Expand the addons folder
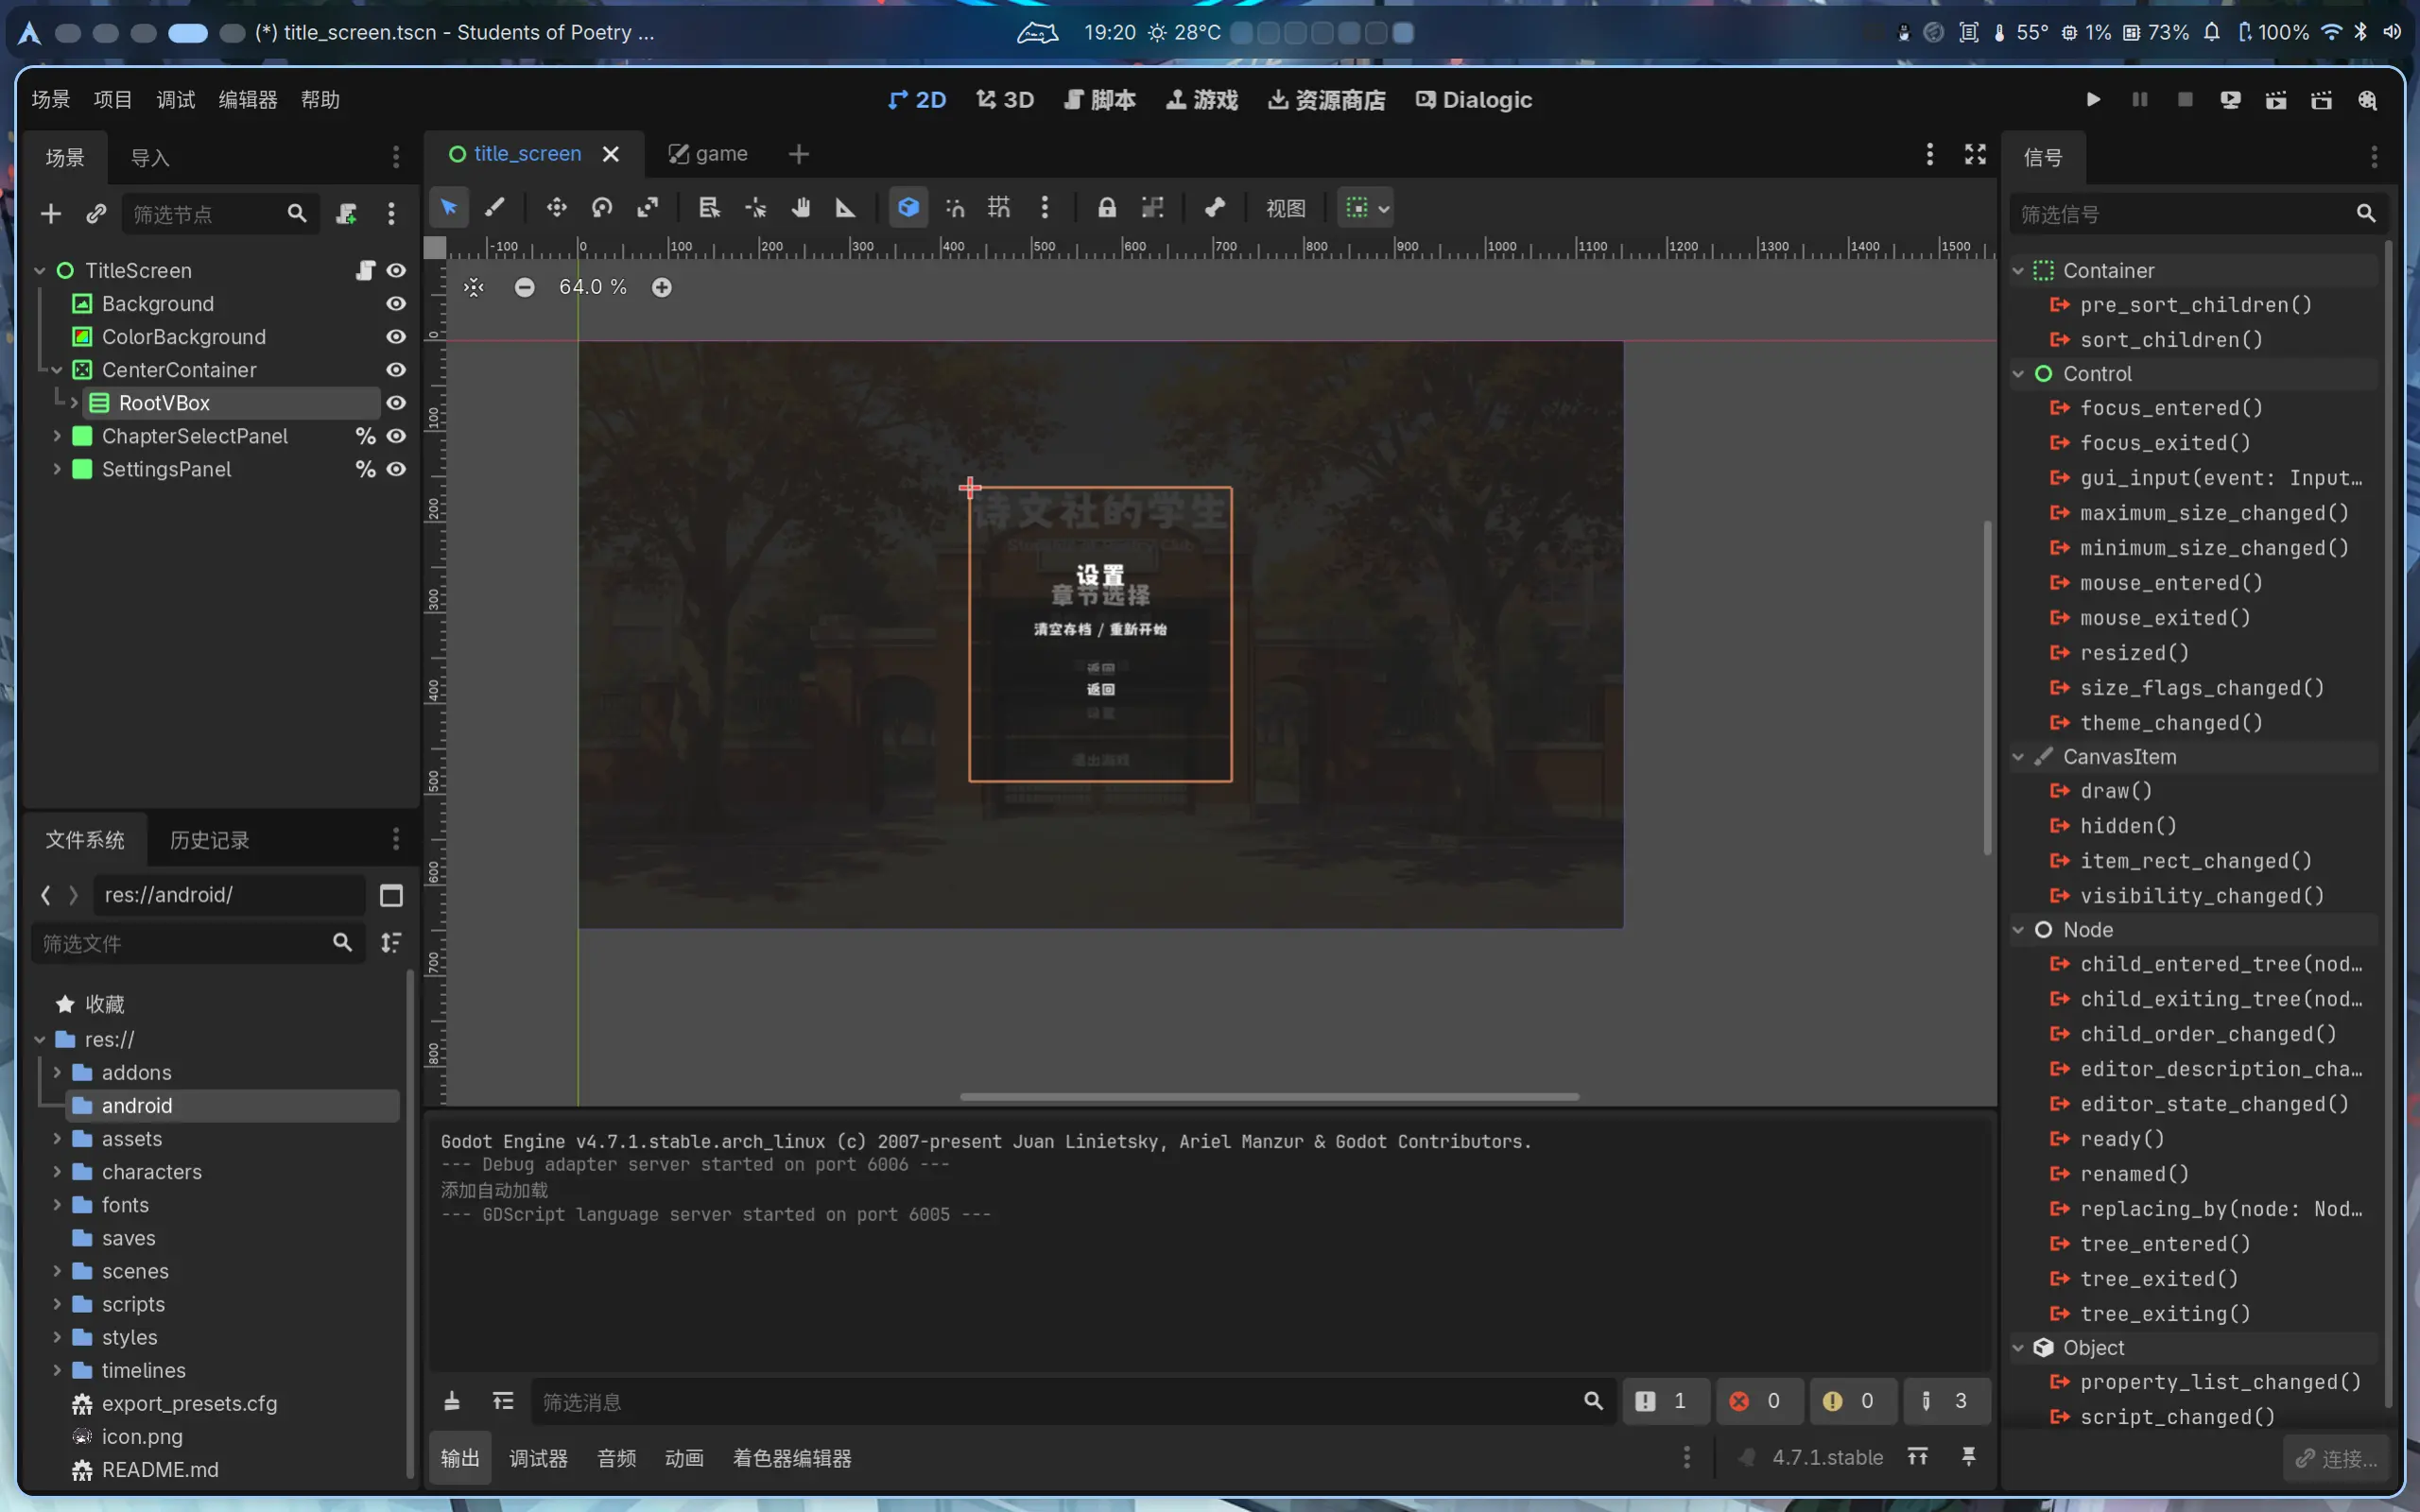 click(57, 1073)
